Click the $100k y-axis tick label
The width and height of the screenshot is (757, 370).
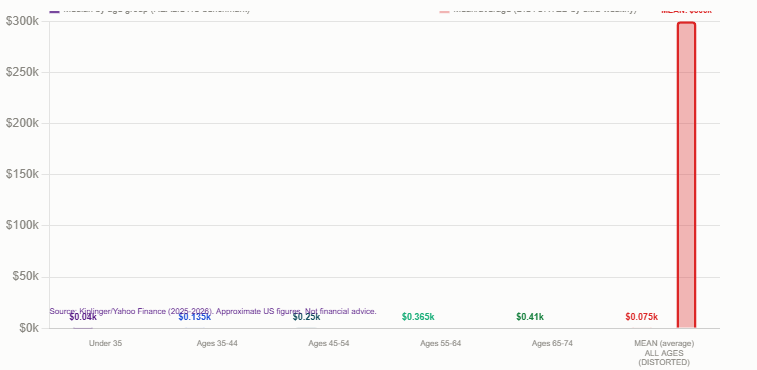22,226
